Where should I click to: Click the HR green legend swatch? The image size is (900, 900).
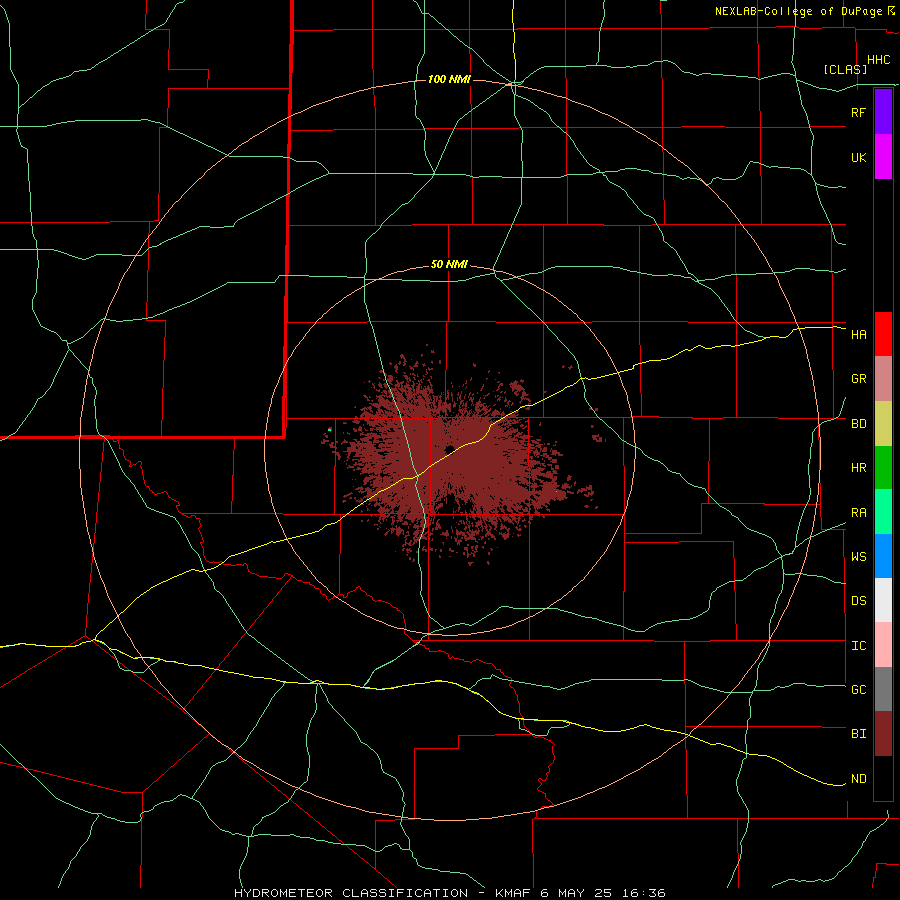click(883, 468)
